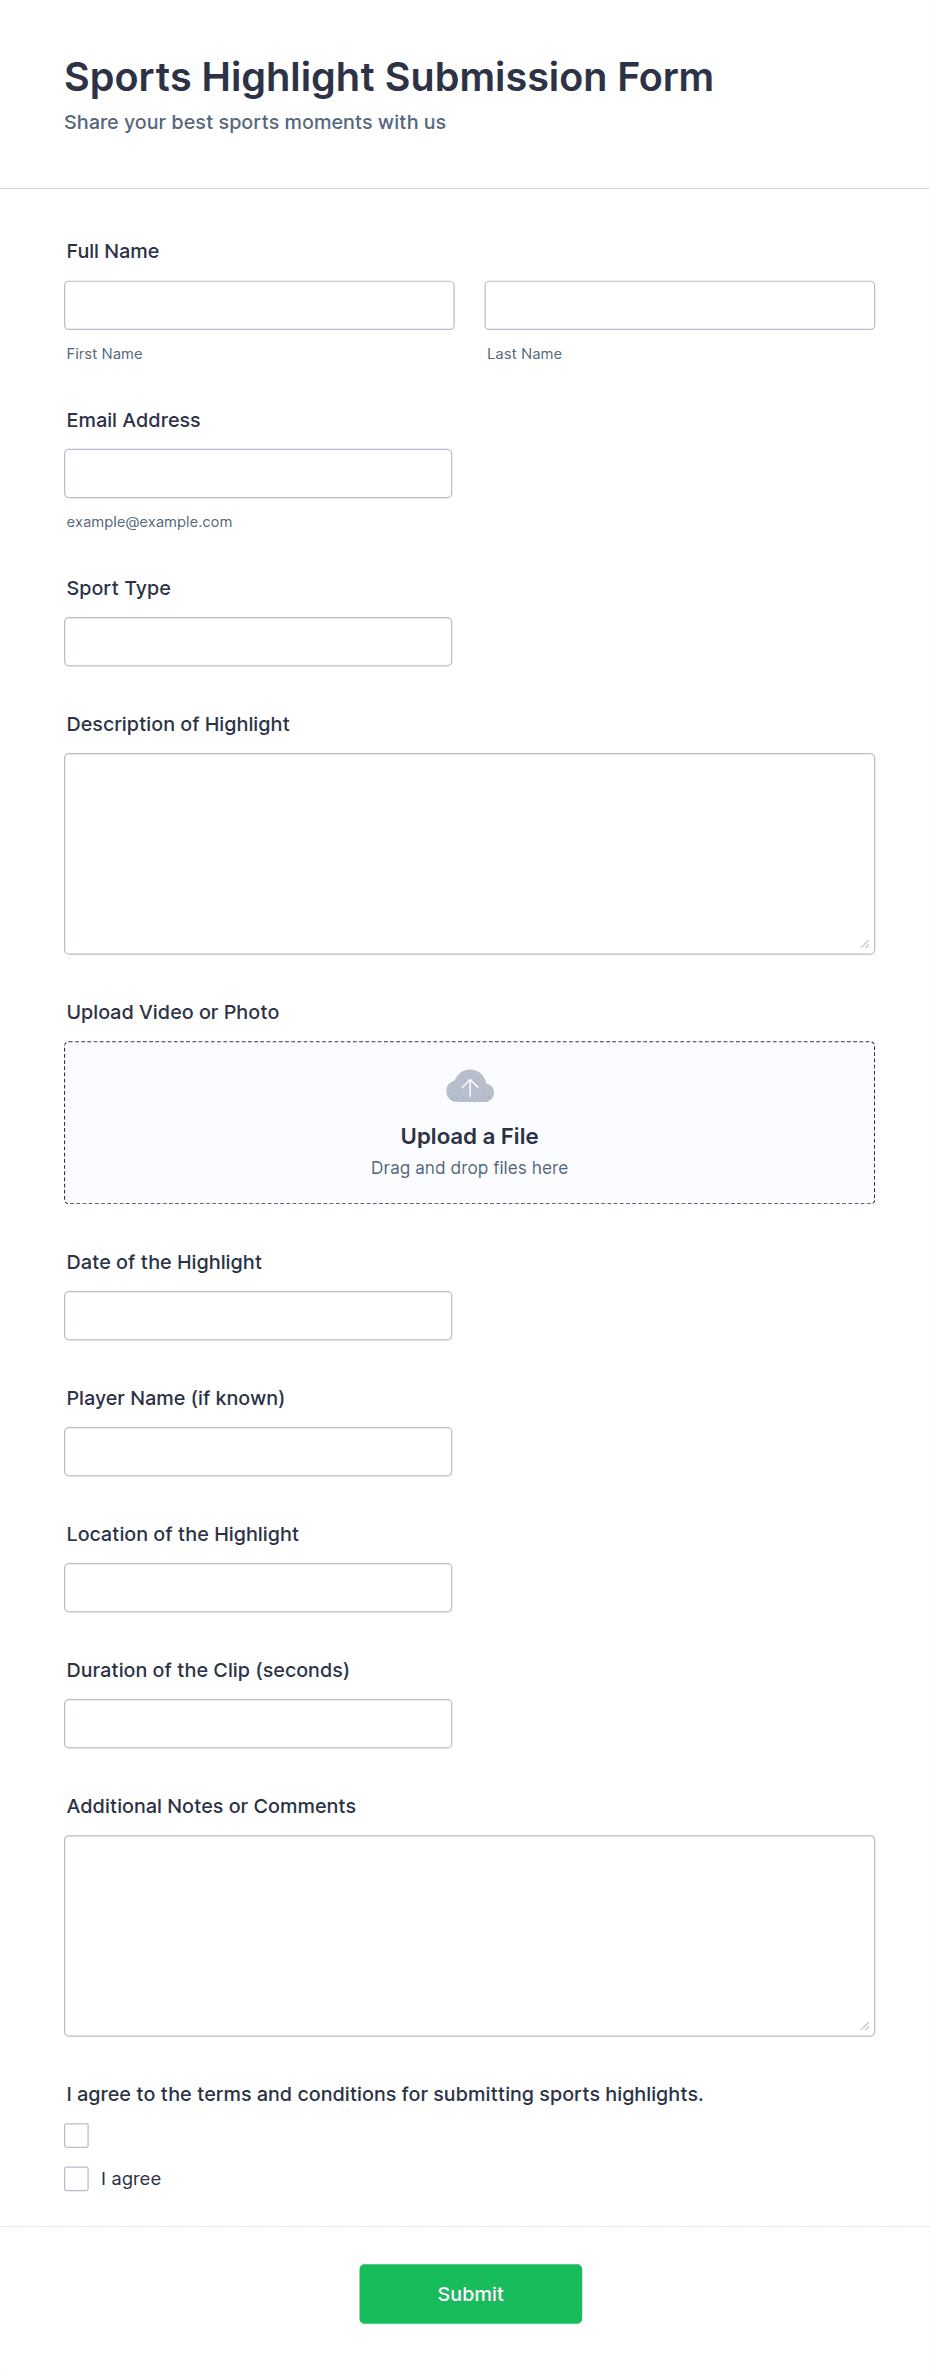
Task: Click the "Upload a File" drop zone text
Action: click(x=469, y=1136)
